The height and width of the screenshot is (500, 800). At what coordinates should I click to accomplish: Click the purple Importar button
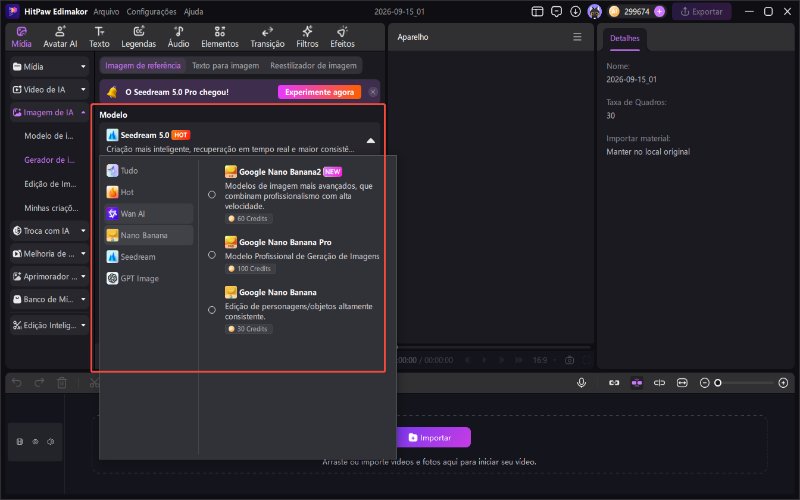[x=433, y=438]
